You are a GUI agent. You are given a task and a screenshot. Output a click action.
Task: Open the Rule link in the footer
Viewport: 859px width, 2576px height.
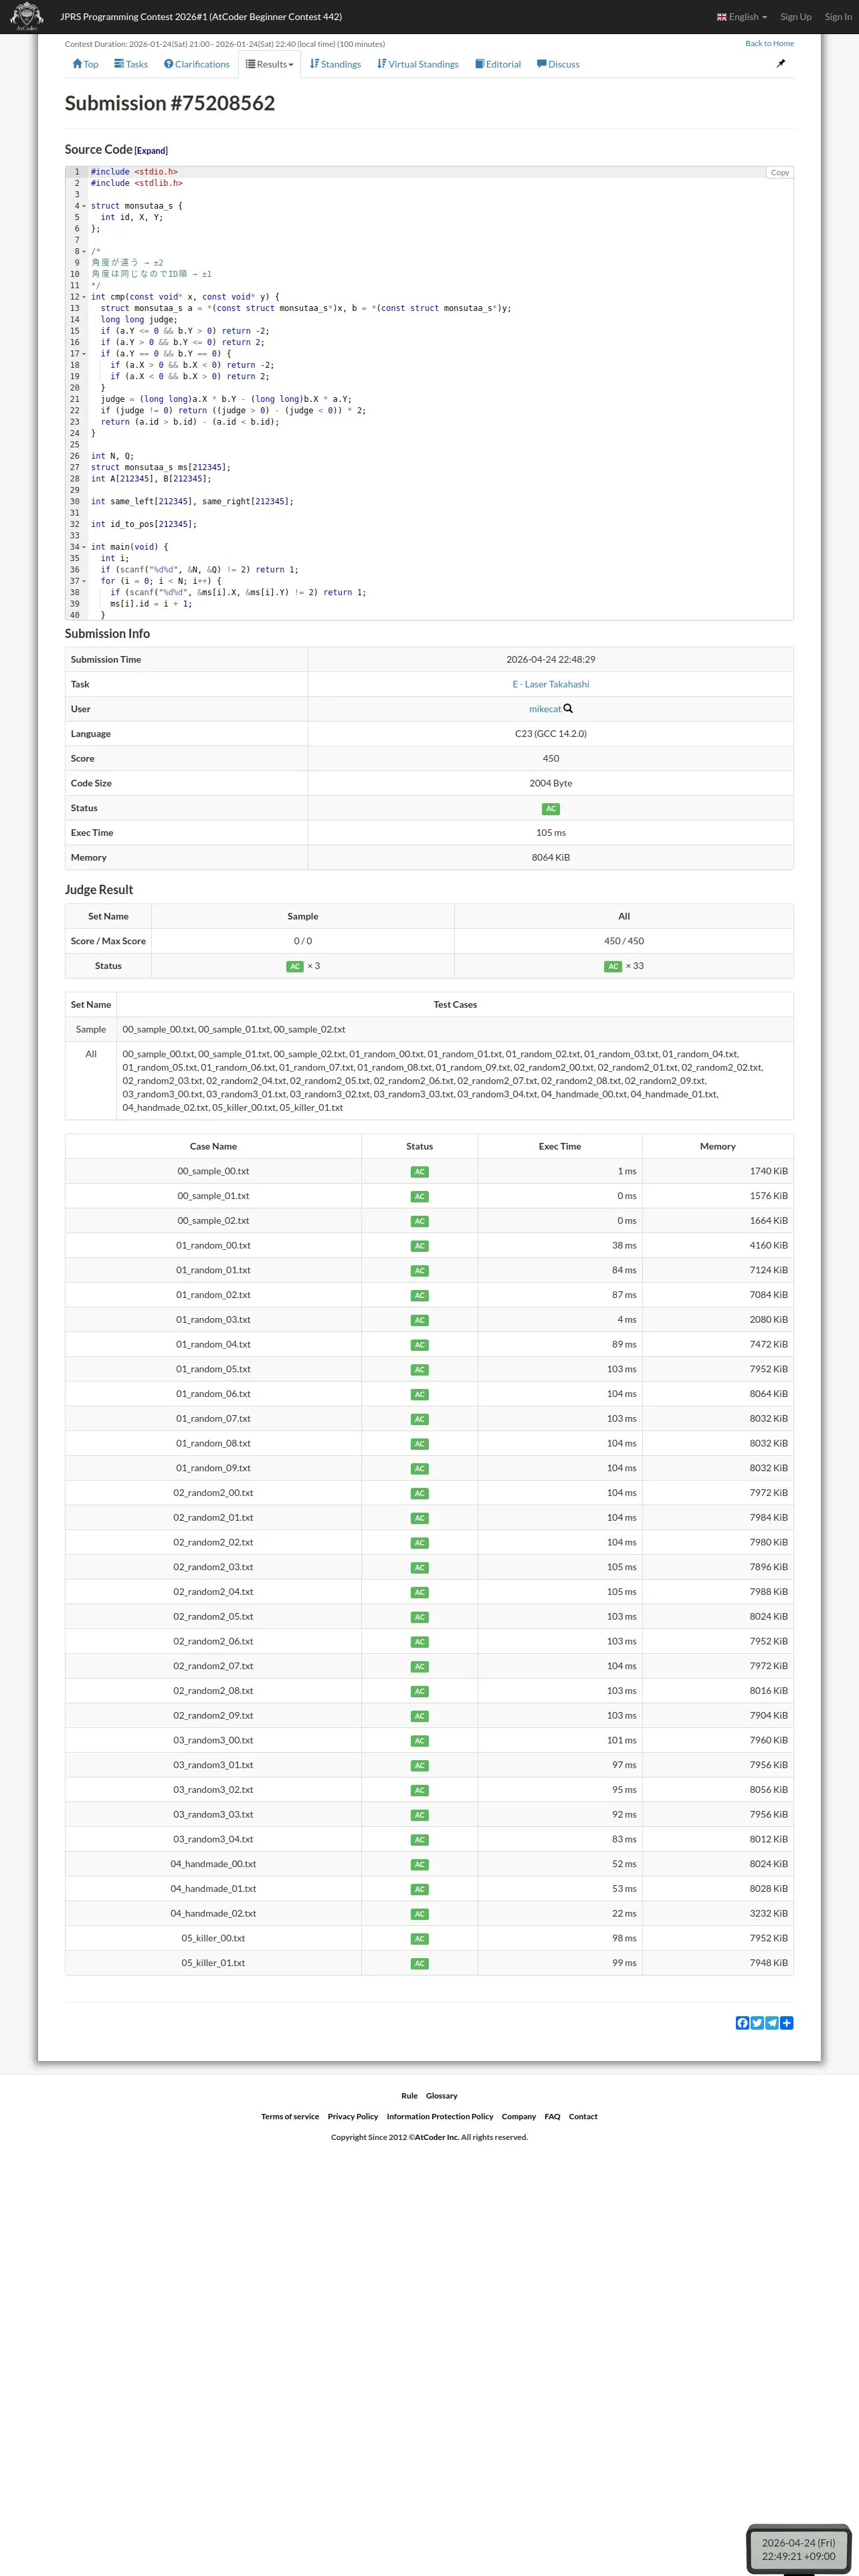409,2096
